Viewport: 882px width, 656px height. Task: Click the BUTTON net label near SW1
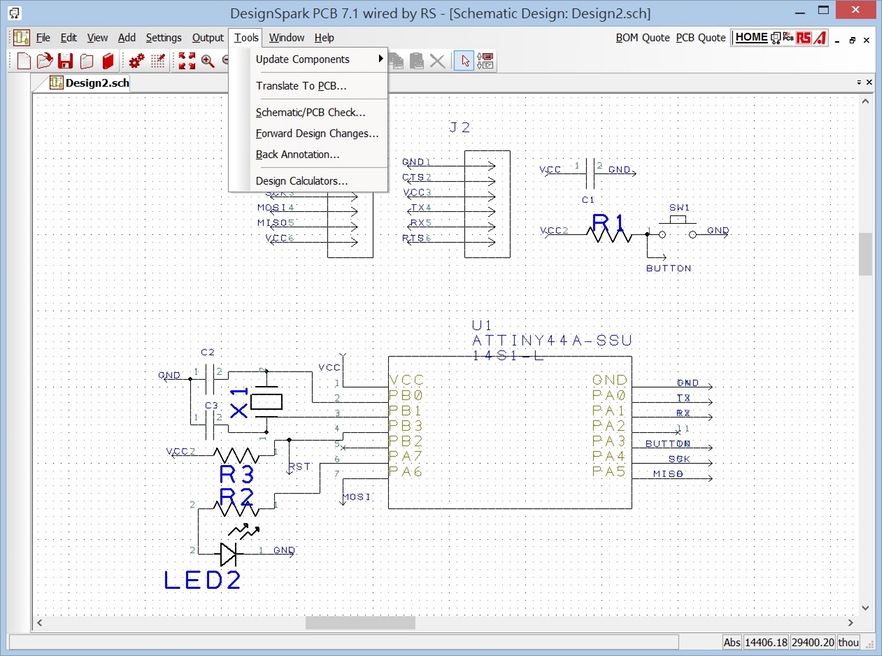click(669, 268)
